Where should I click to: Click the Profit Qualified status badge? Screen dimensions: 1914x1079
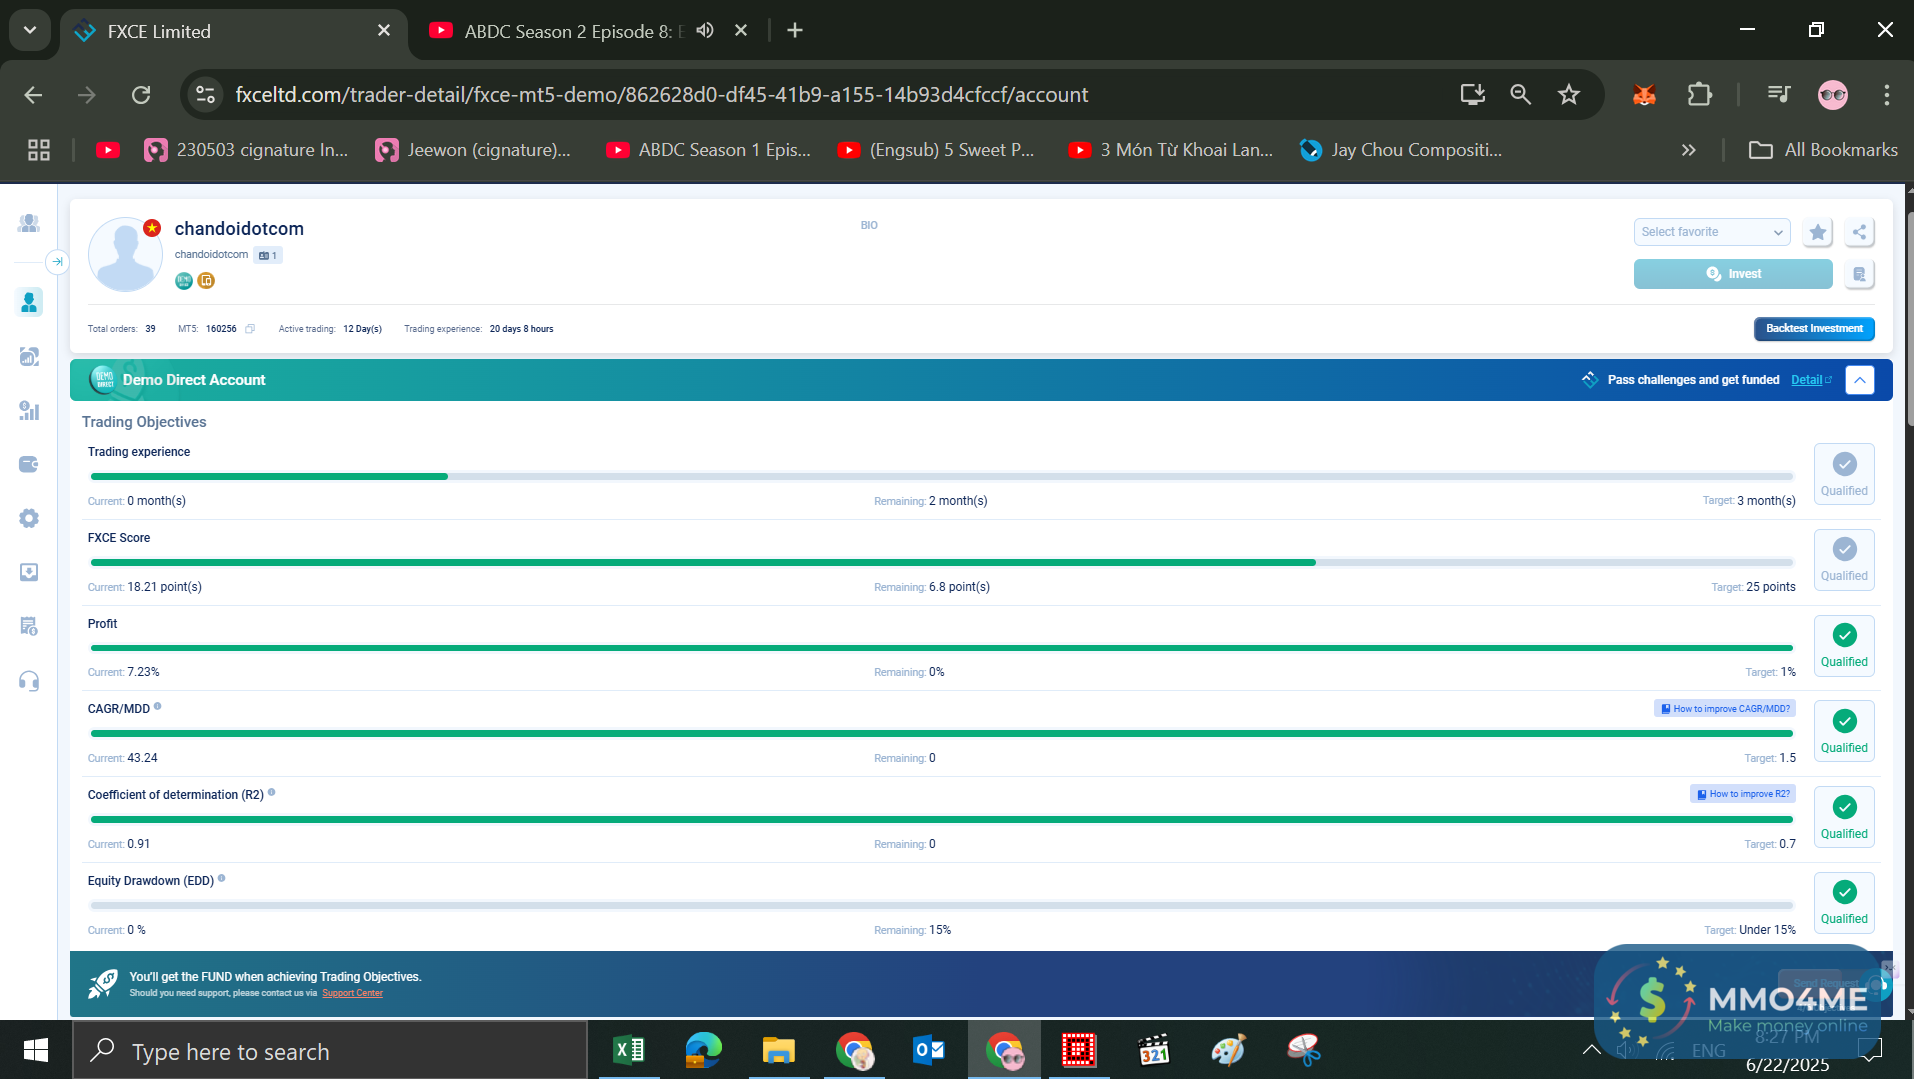click(x=1844, y=645)
